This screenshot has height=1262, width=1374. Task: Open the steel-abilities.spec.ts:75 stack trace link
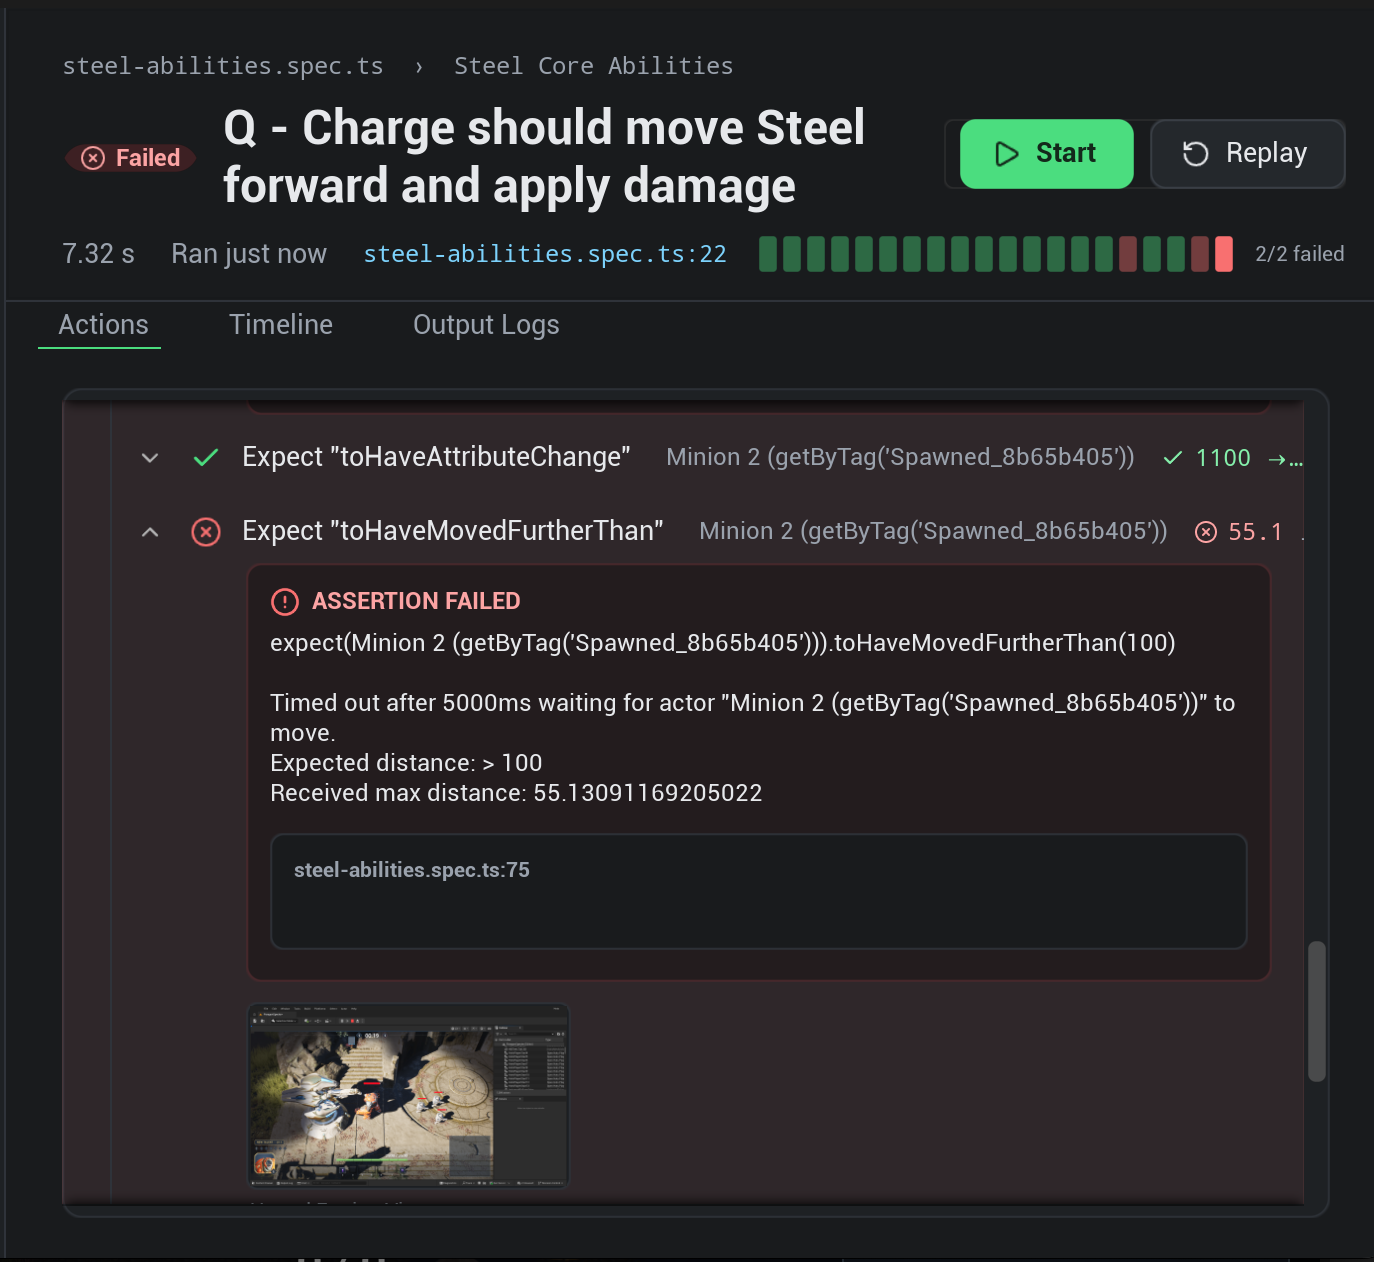click(412, 870)
